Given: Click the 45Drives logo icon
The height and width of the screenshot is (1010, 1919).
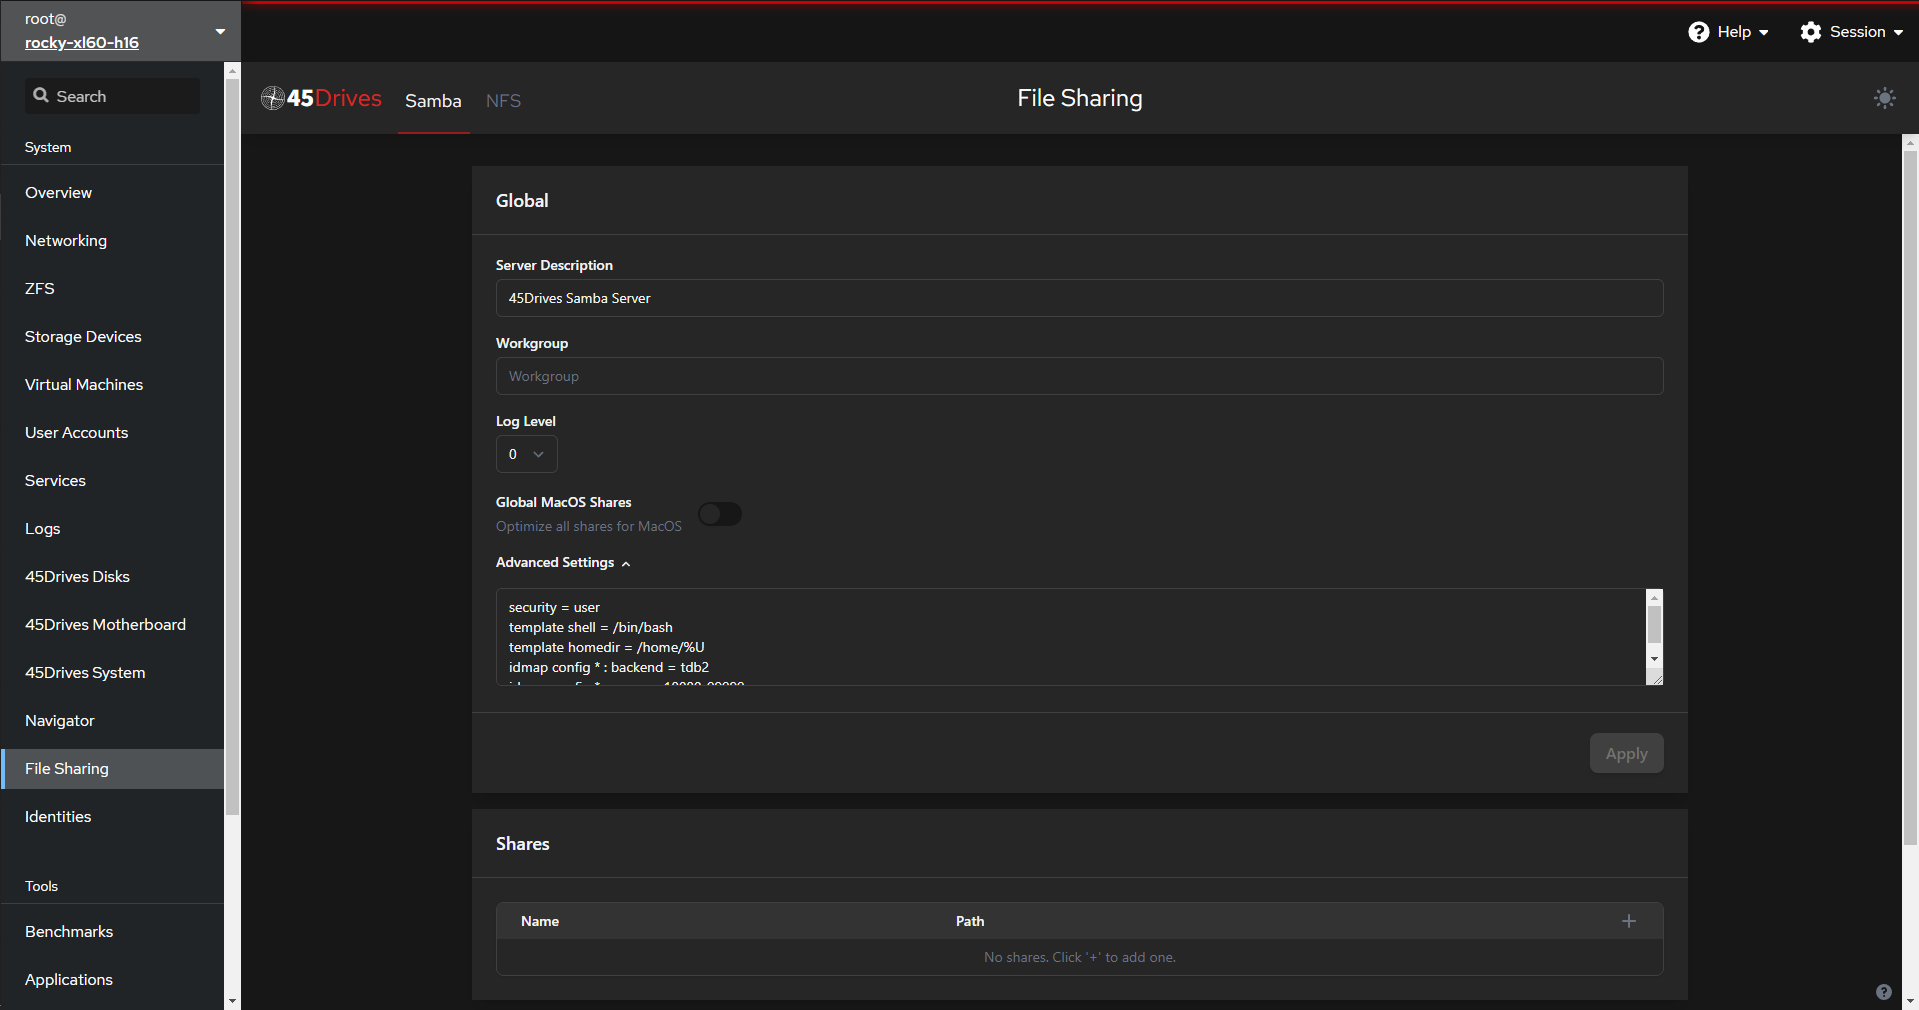Looking at the screenshot, I should tap(273, 98).
